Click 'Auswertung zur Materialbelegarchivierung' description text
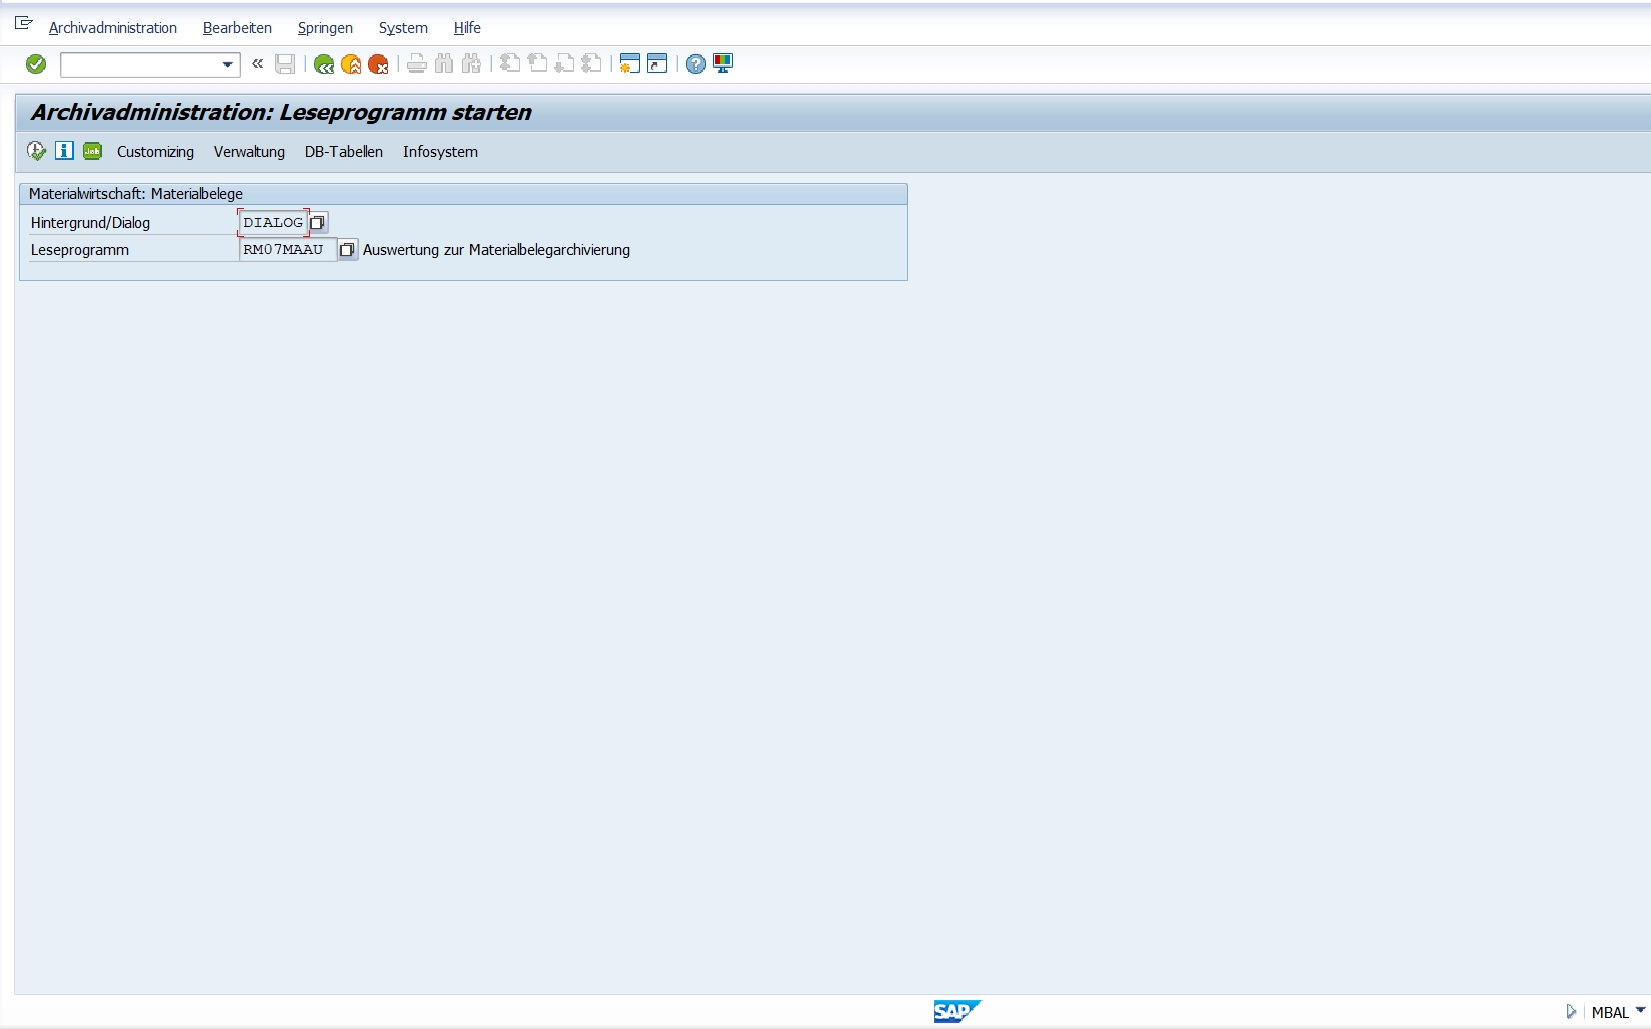The width and height of the screenshot is (1651, 1029). [x=496, y=250]
